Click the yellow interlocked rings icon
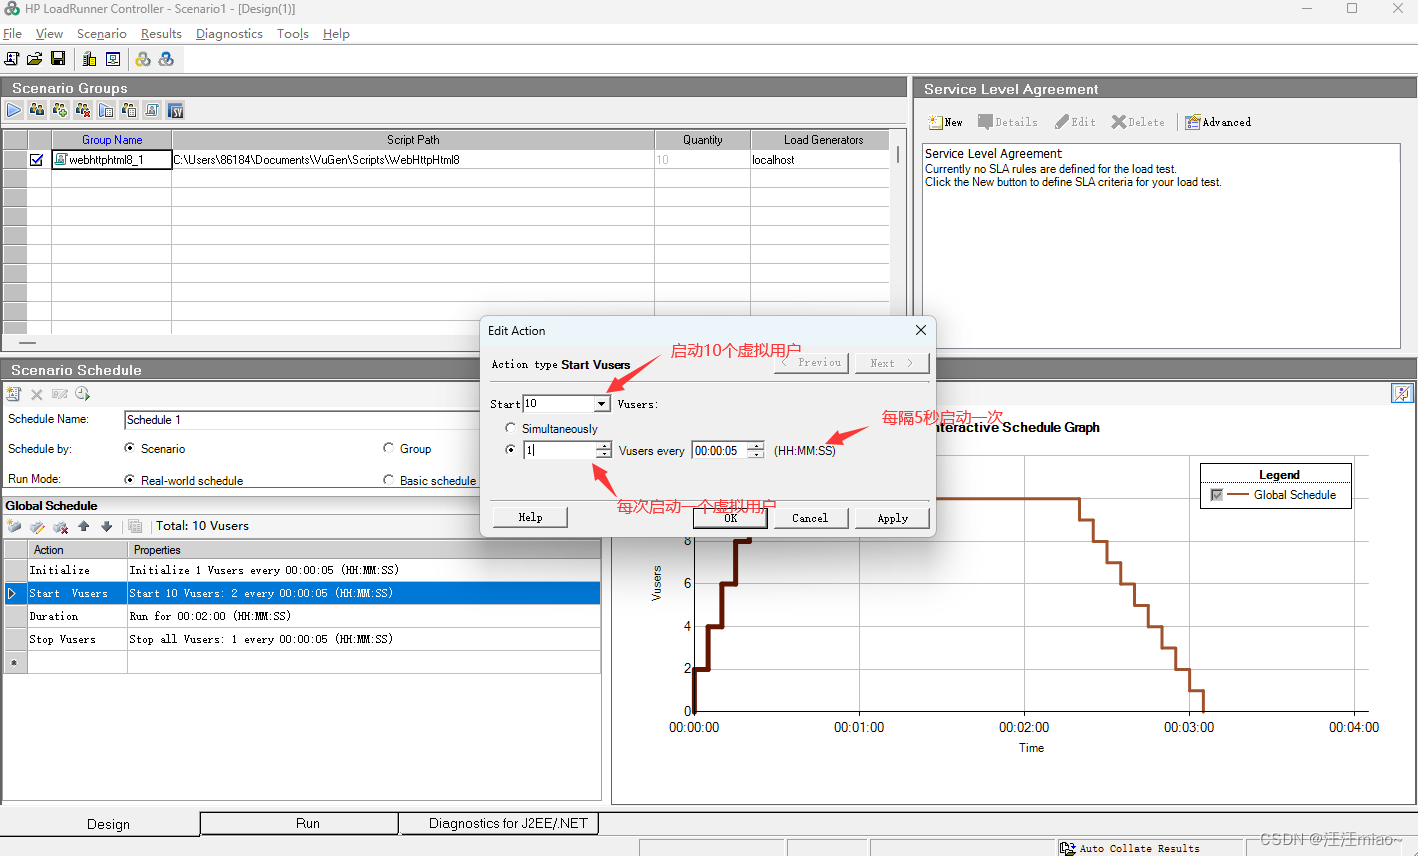The width and height of the screenshot is (1418, 856). click(143, 59)
